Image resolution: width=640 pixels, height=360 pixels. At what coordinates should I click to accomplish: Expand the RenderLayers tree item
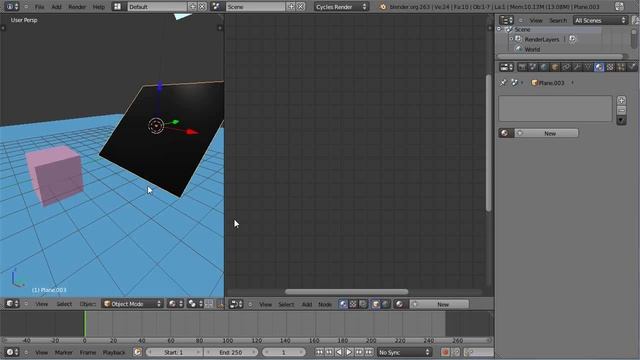point(511,39)
